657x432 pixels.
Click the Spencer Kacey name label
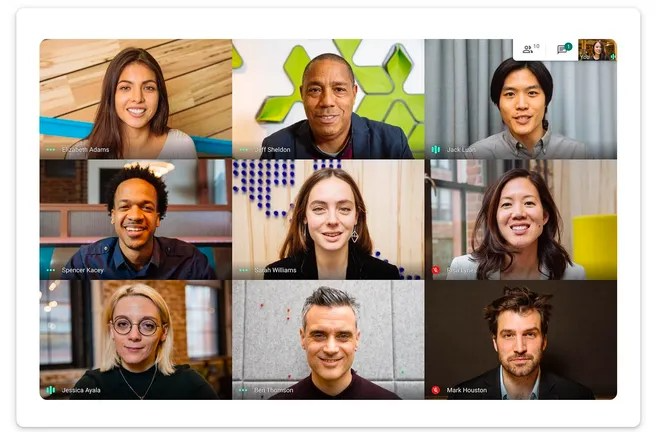coord(83,270)
